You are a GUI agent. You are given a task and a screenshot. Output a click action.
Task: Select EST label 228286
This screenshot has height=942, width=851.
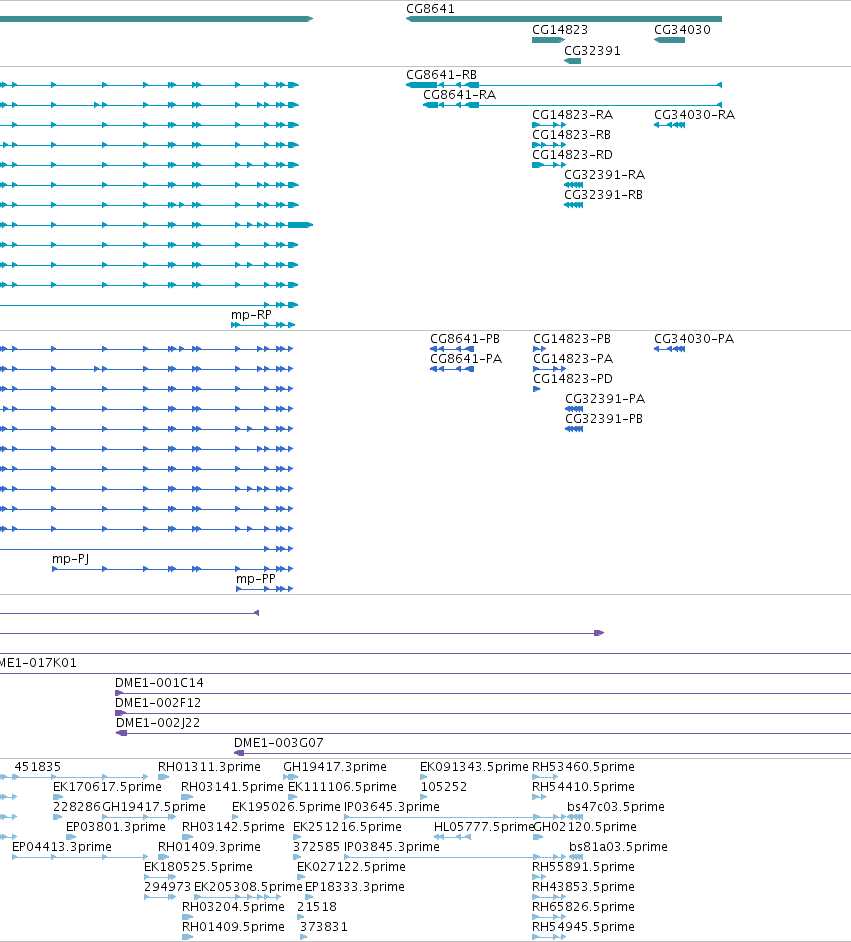(77, 807)
